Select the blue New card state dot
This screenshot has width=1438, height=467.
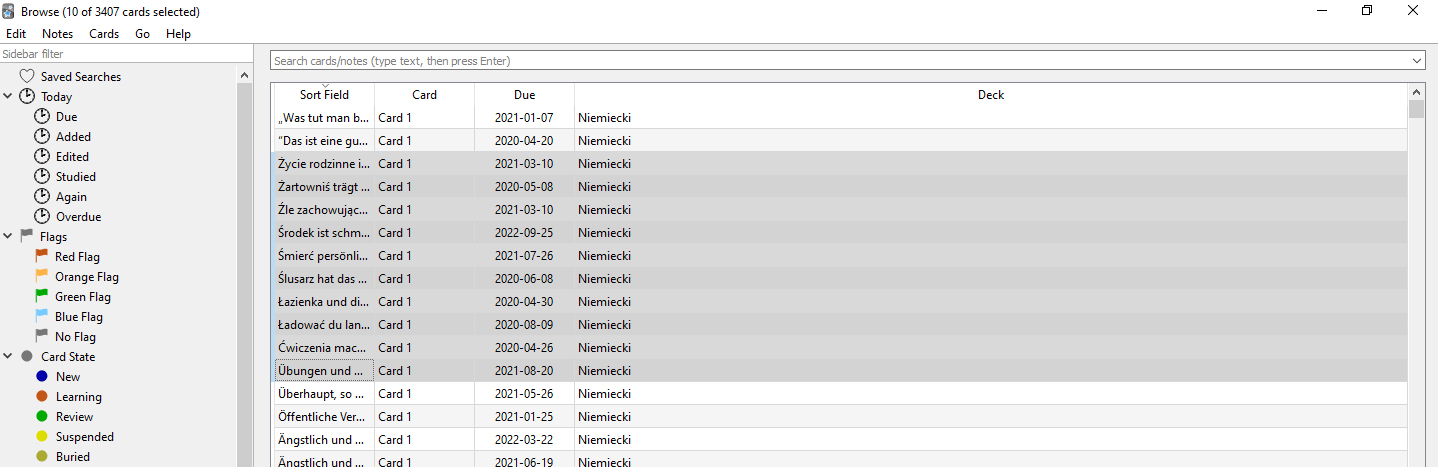click(x=41, y=376)
